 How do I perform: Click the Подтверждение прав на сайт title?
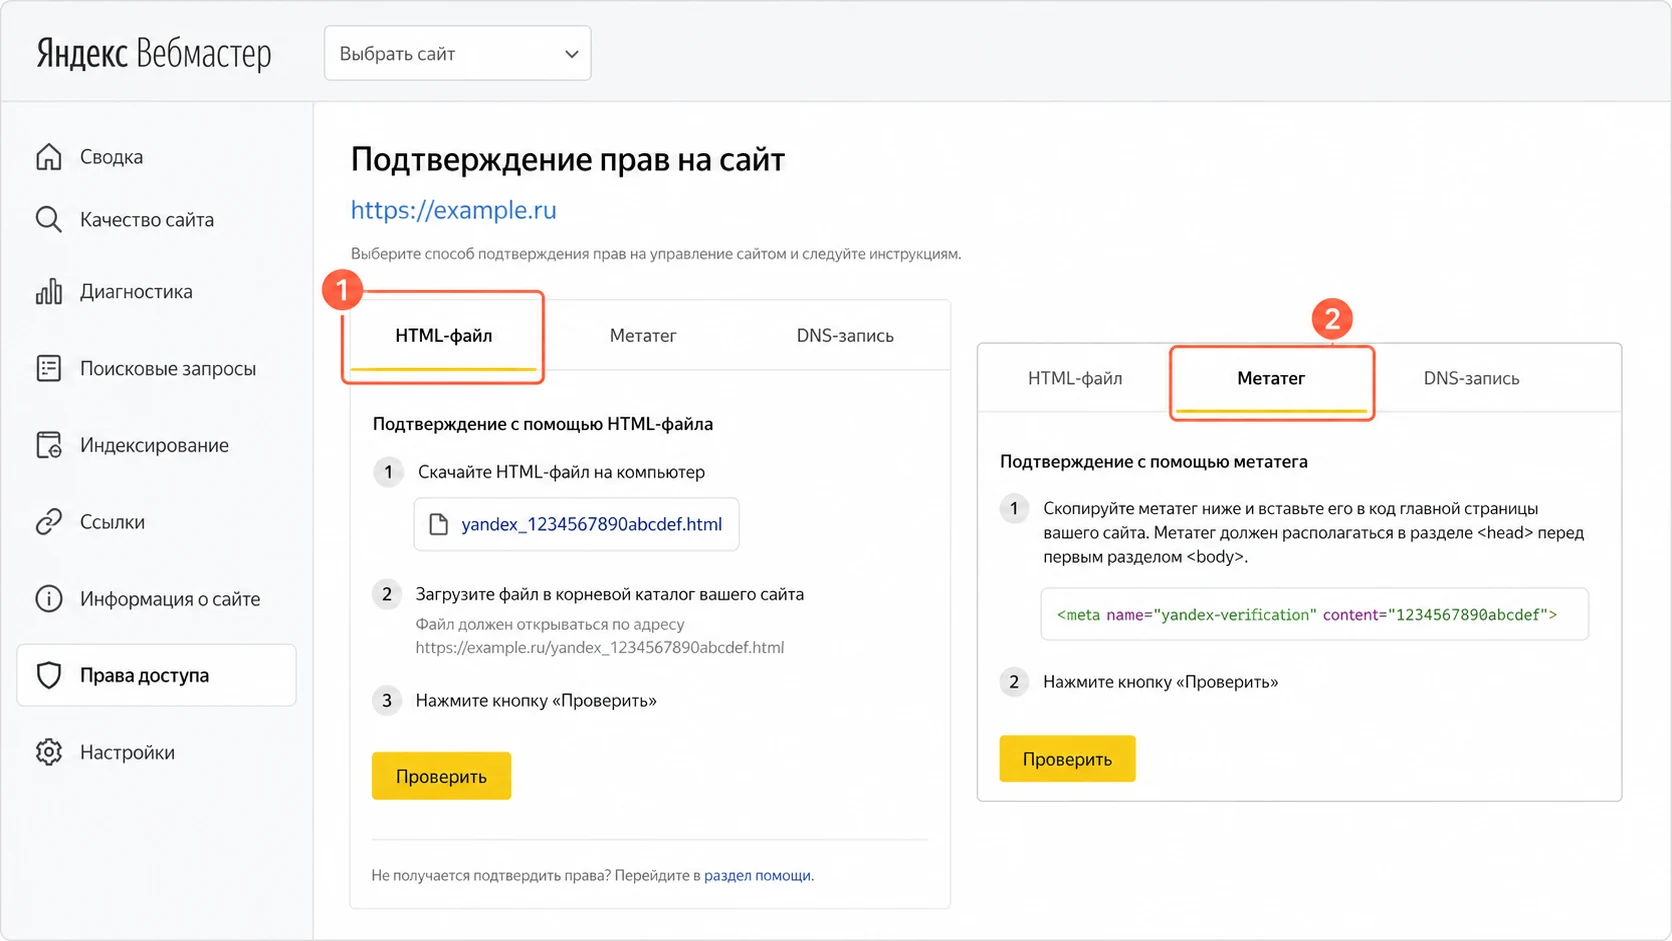pos(568,159)
